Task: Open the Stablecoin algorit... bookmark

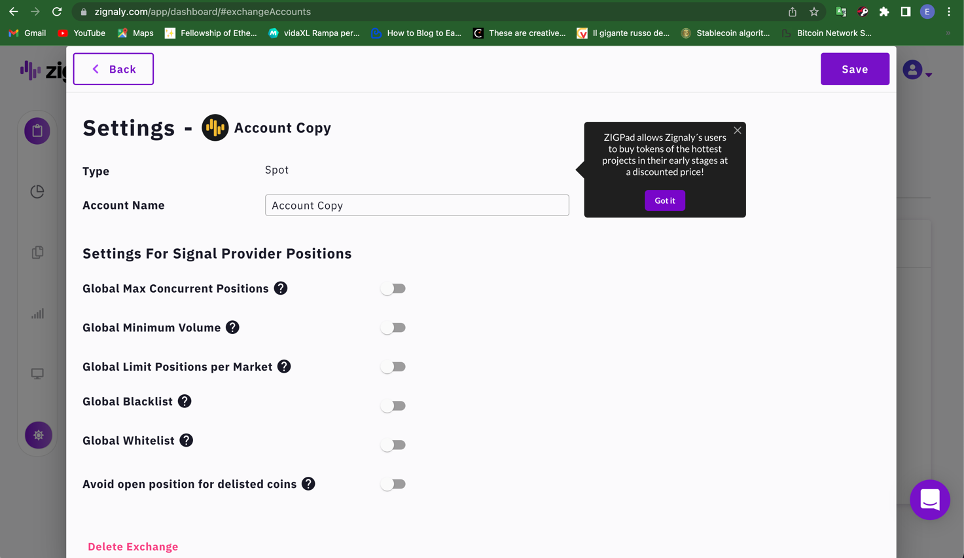Action: (725, 33)
